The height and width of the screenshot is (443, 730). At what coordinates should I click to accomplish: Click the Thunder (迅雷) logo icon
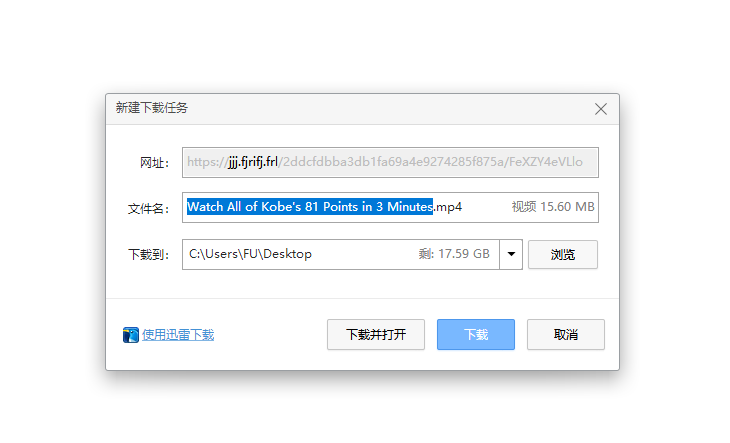130,335
